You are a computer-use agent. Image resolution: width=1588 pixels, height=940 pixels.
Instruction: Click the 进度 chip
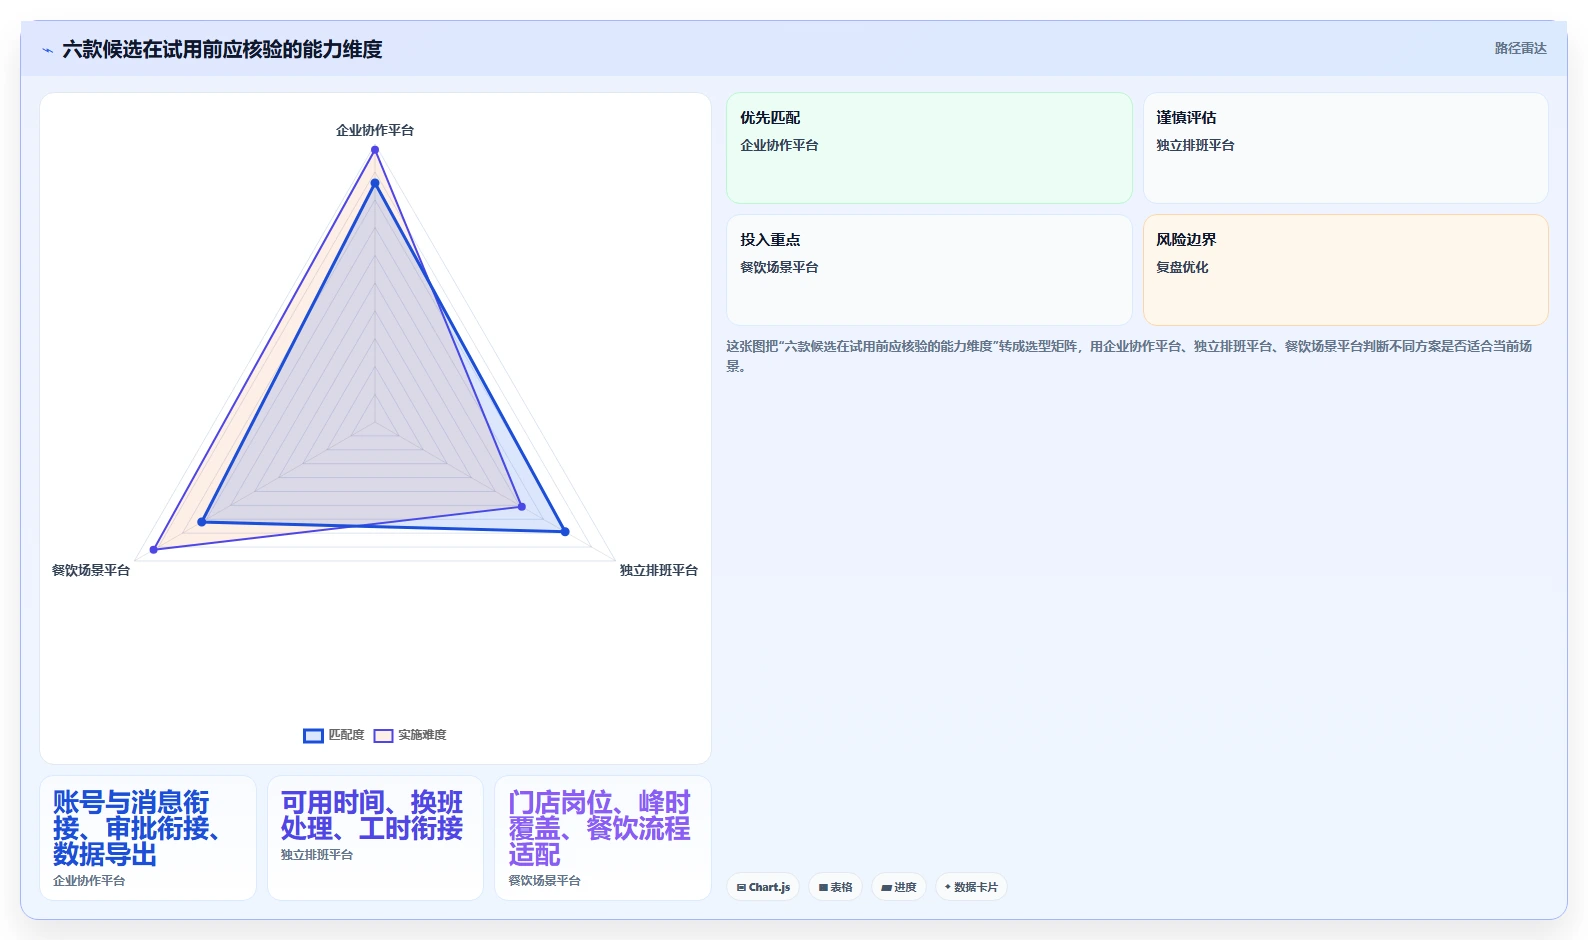pyautogui.click(x=899, y=887)
